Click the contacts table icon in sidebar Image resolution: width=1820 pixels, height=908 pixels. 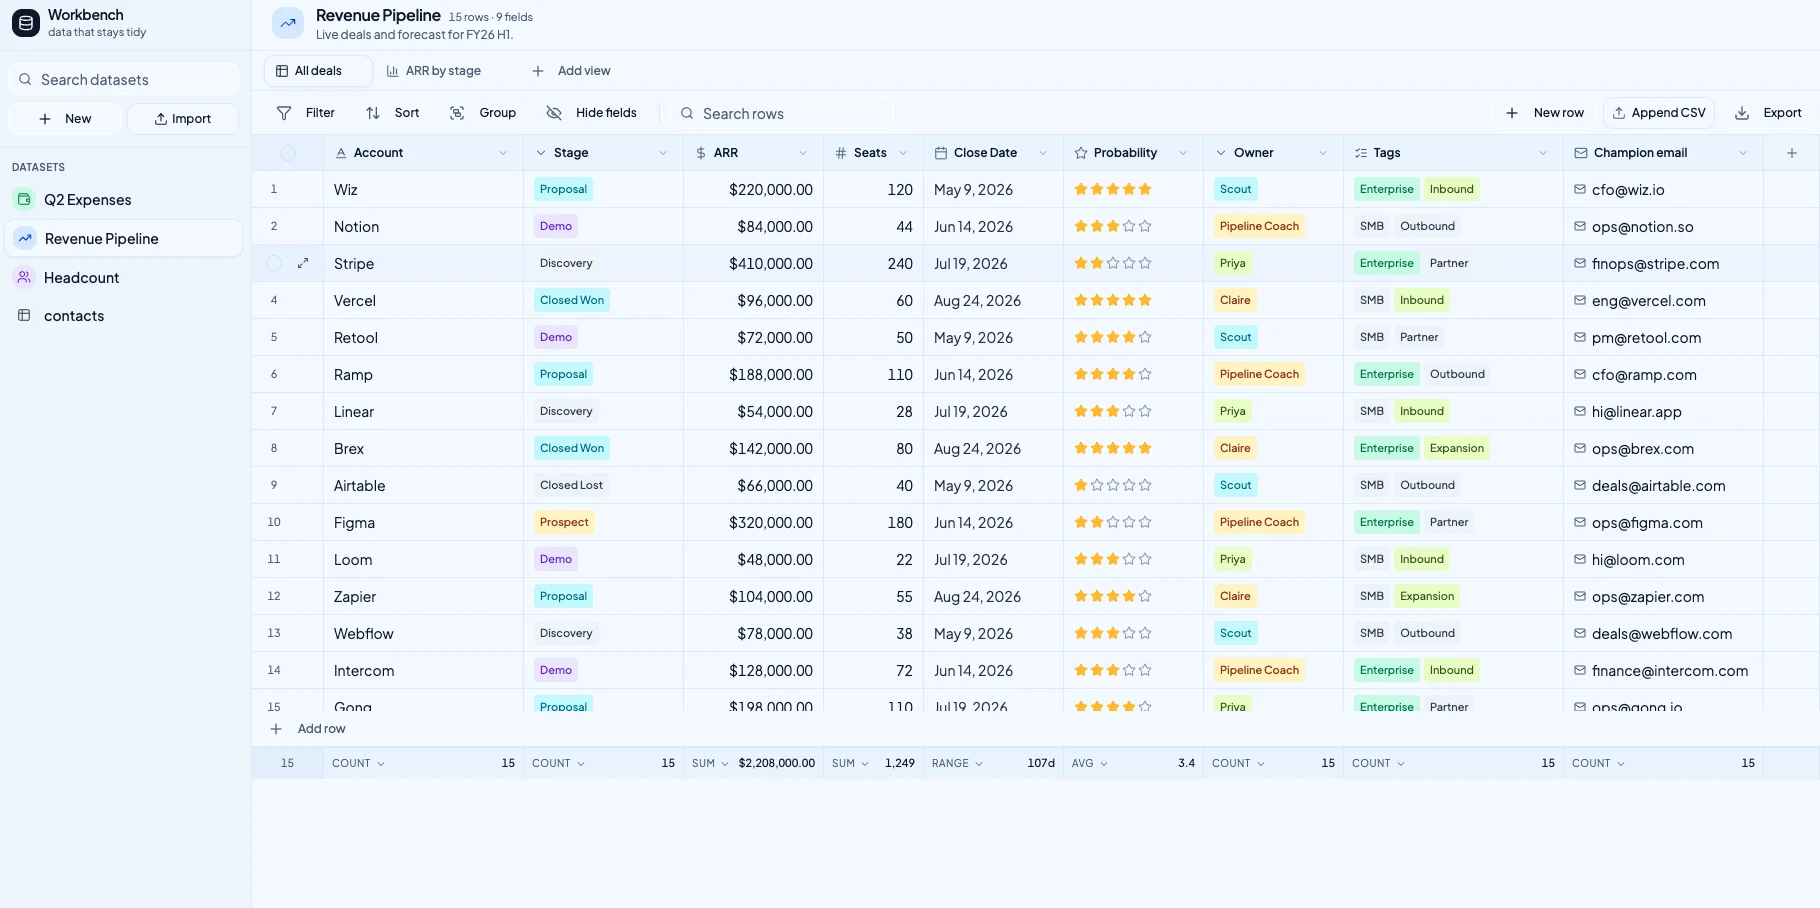click(24, 315)
